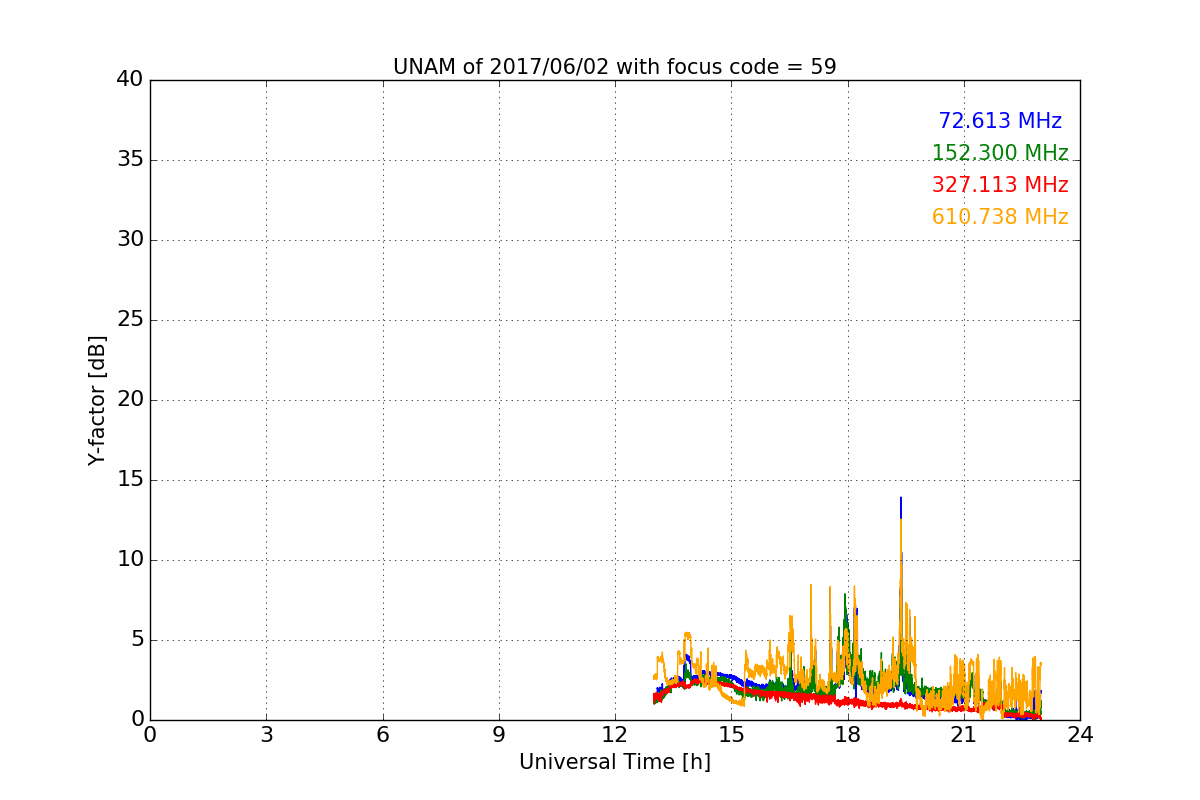Click the y-axis tick label 10
Image resolution: width=1200 pixels, height=800 pixels.
(x=130, y=560)
